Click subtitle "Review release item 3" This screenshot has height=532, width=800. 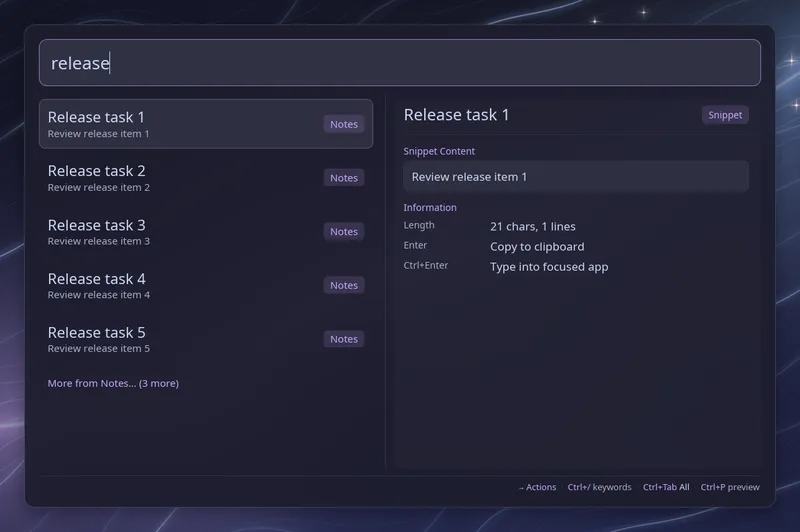[99, 241]
